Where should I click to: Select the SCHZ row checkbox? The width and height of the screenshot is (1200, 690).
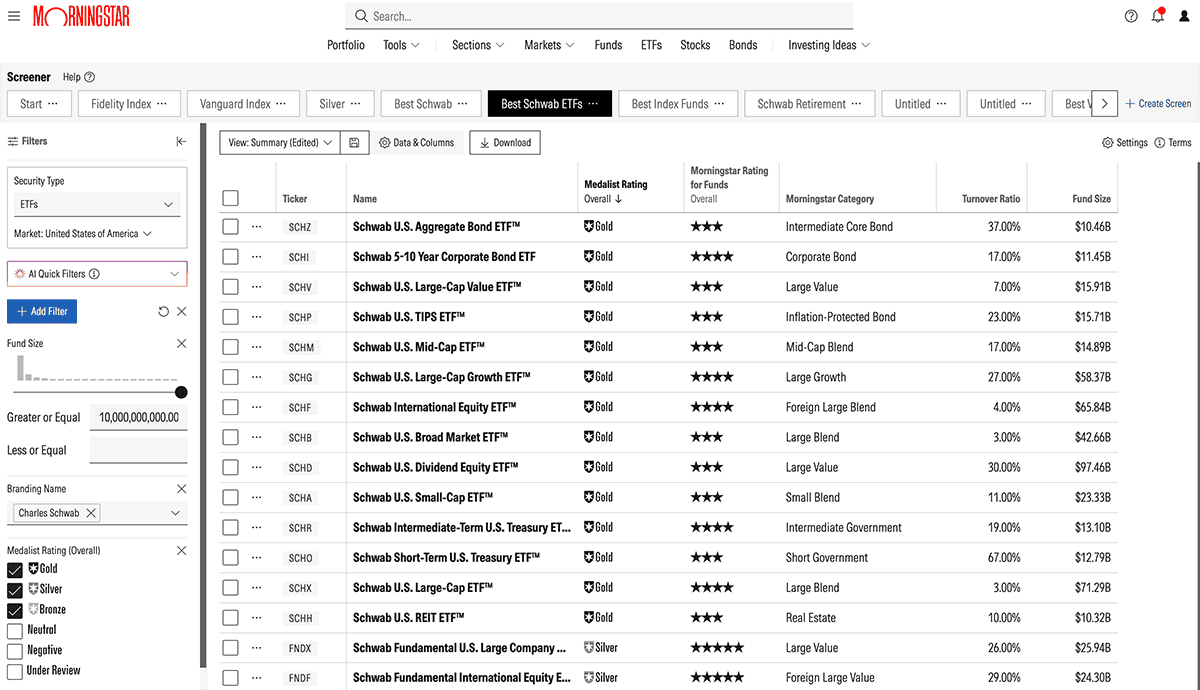coord(231,227)
